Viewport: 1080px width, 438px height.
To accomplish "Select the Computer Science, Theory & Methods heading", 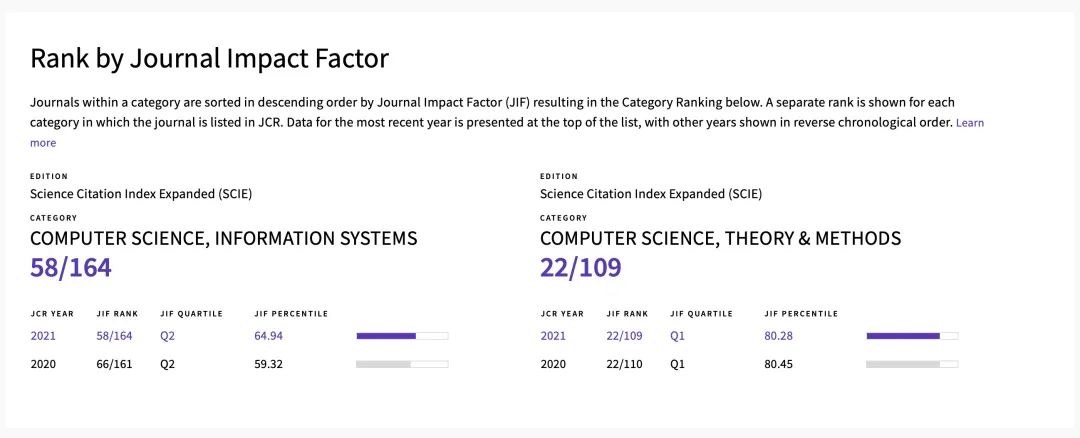I will (x=720, y=238).
